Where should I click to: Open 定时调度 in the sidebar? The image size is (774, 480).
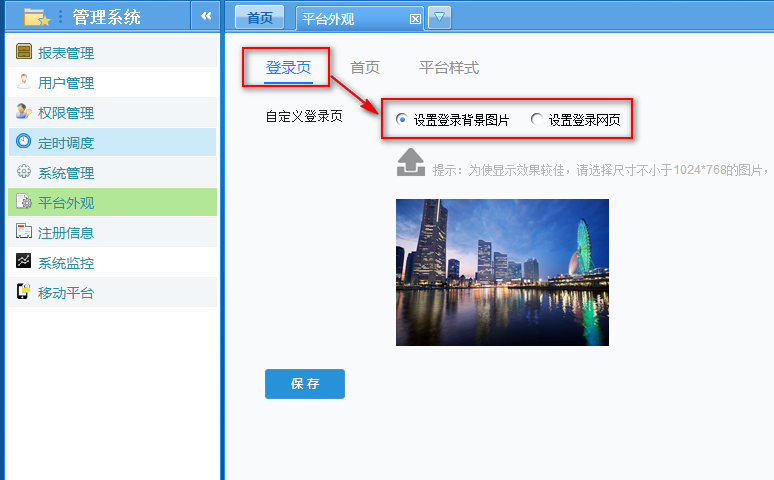click(113, 142)
